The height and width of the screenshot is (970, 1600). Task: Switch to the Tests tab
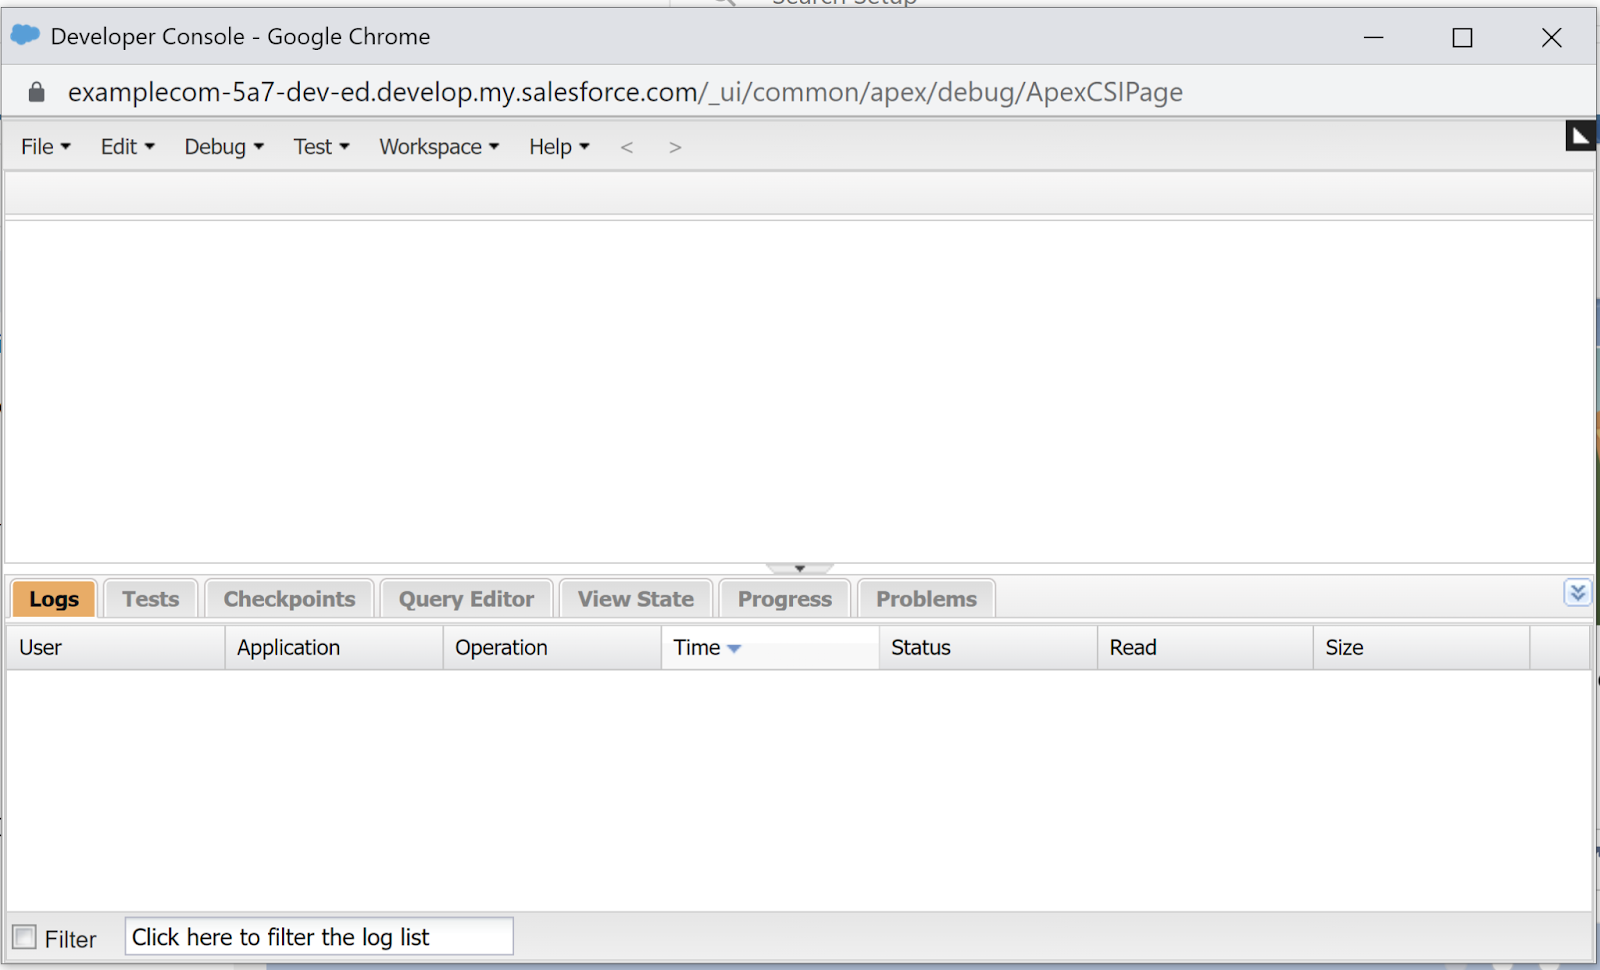point(151,599)
